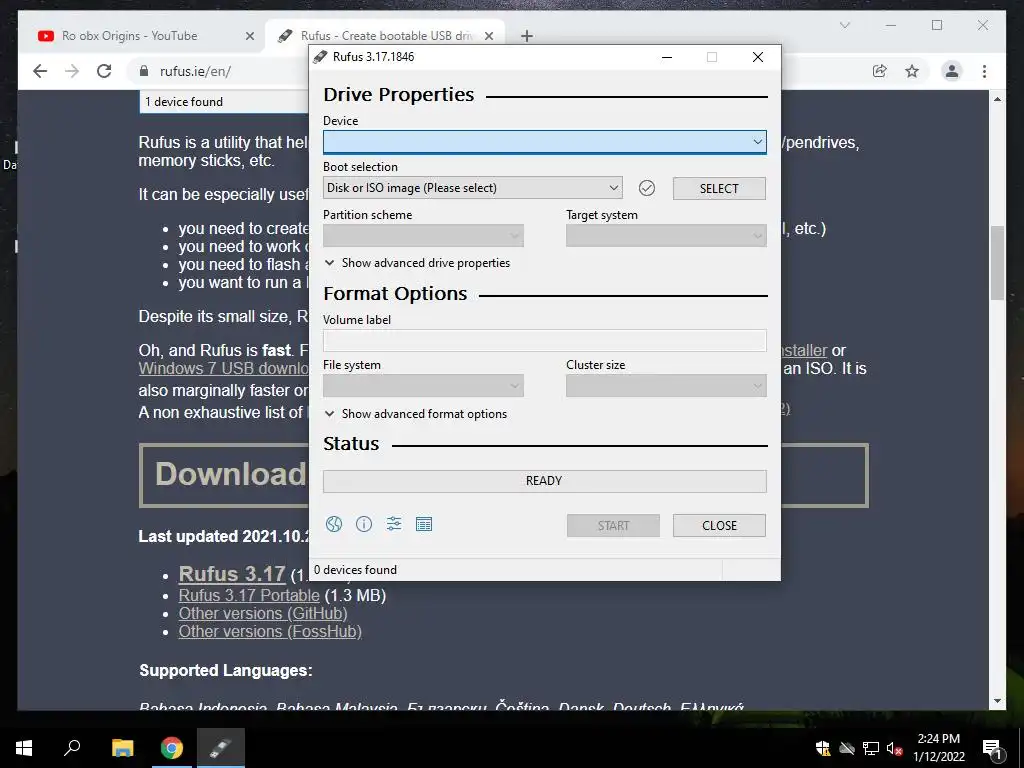Open the Chrome profile avatar
The width and height of the screenshot is (1024, 768).
[x=952, y=71]
